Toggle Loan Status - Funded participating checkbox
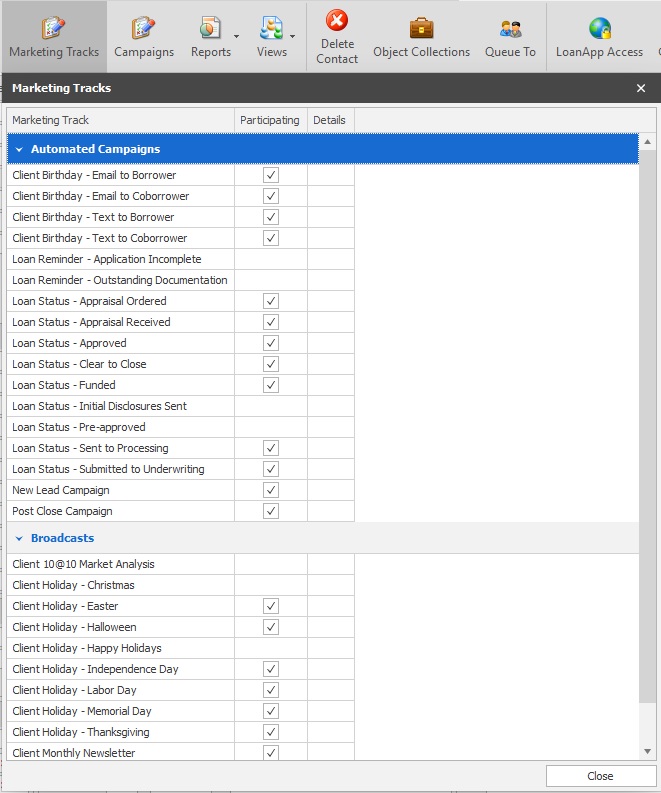The image size is (661, 793). (x=271, y=385)
